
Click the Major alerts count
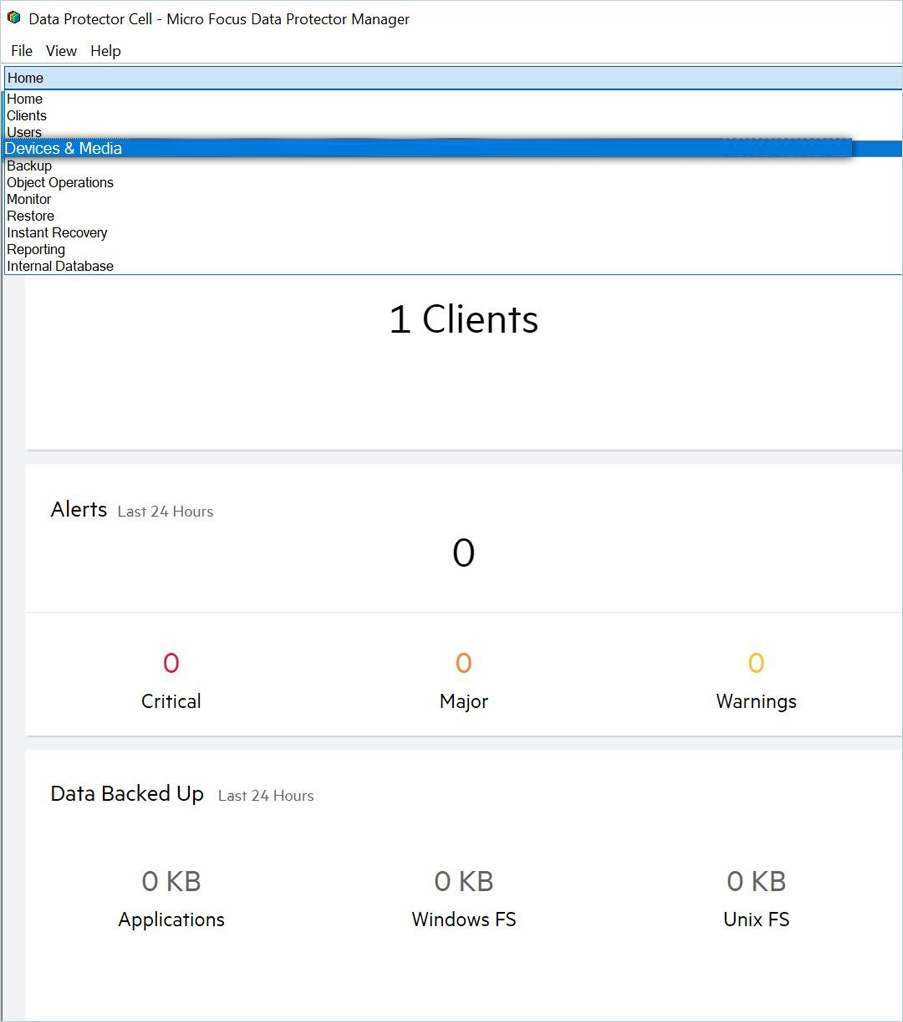pyautogui.click(x=463, y=663)
